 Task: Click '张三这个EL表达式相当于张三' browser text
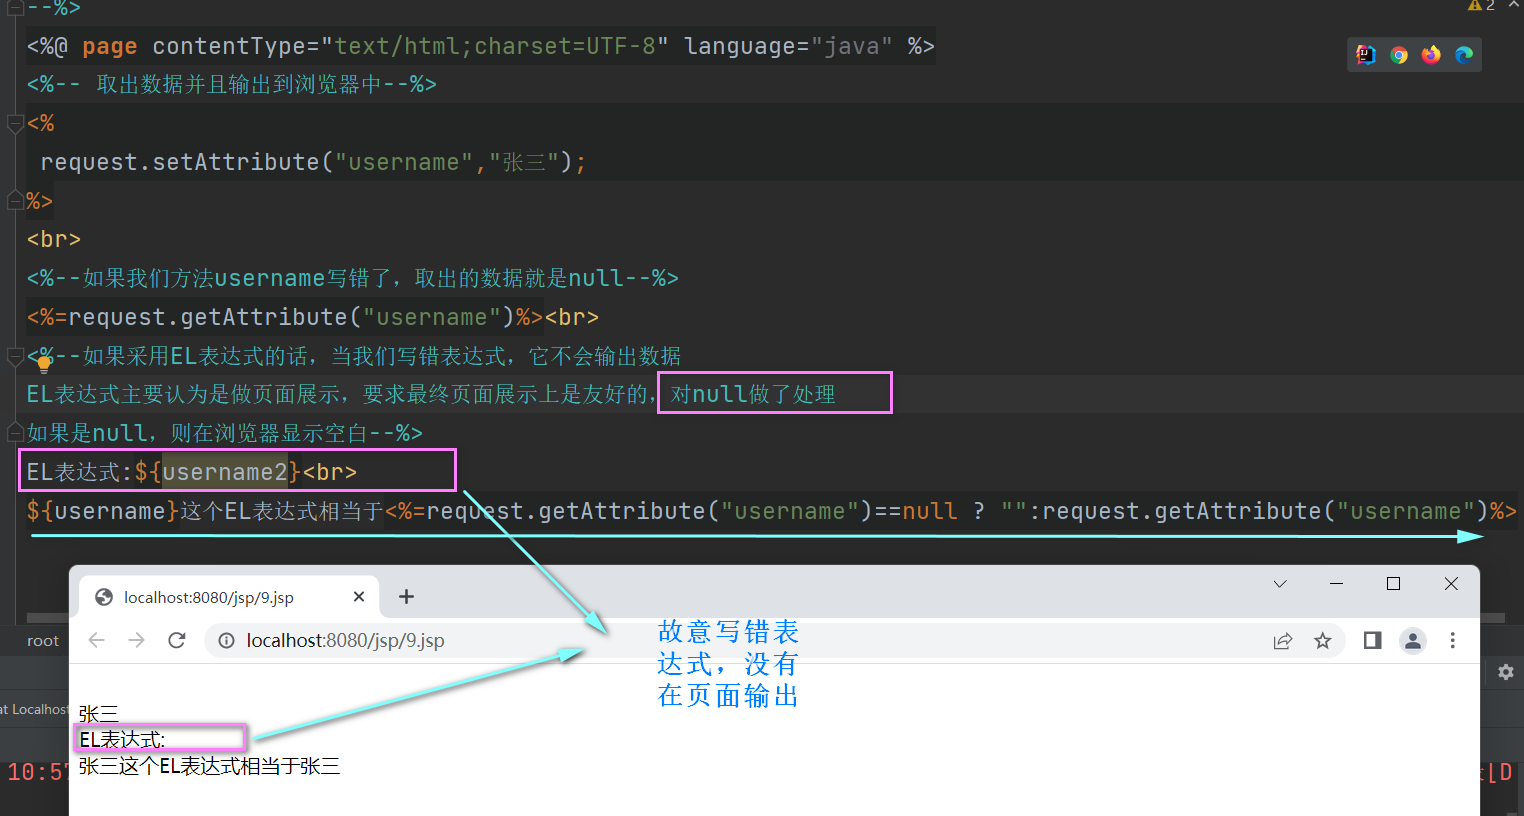pyautogui.click(x=209, y=767)
